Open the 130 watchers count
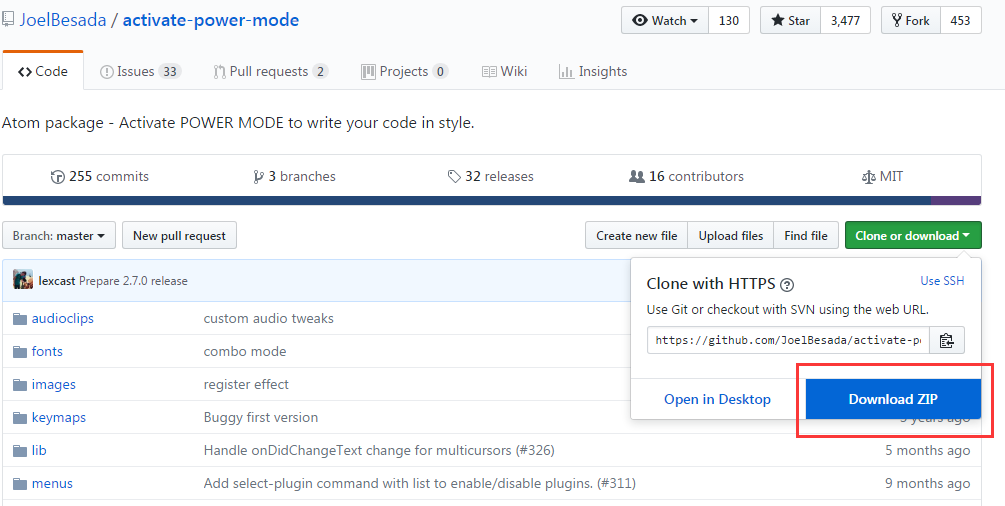1005x506 pixels. (729, 21)
